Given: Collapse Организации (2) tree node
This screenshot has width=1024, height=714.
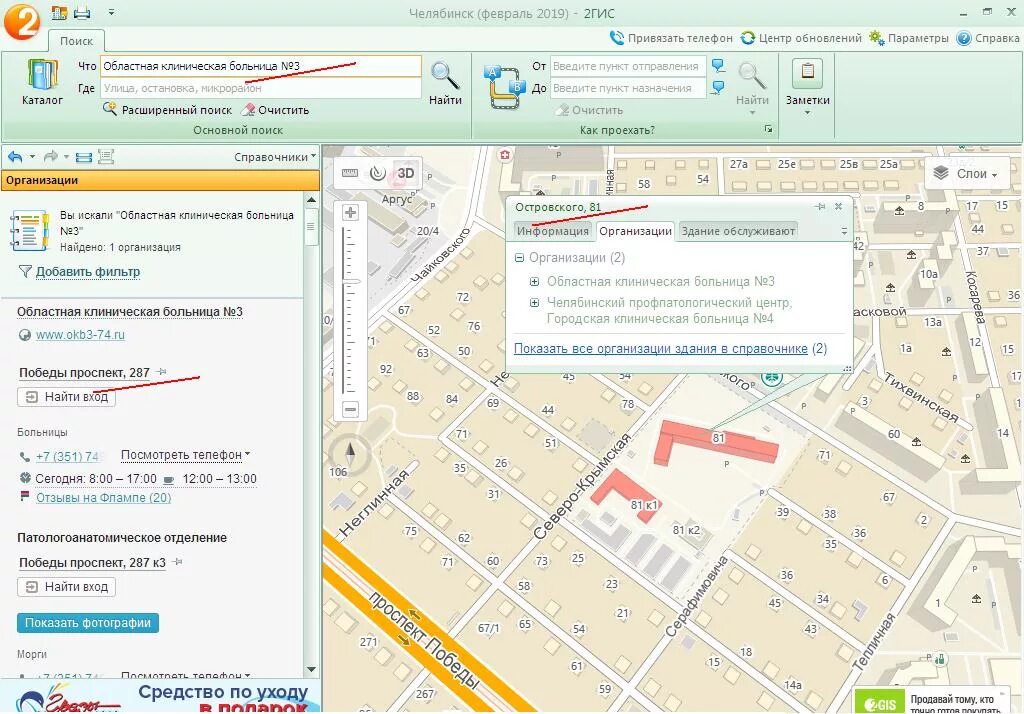Looking at the screenshot, I should point(519,257).
